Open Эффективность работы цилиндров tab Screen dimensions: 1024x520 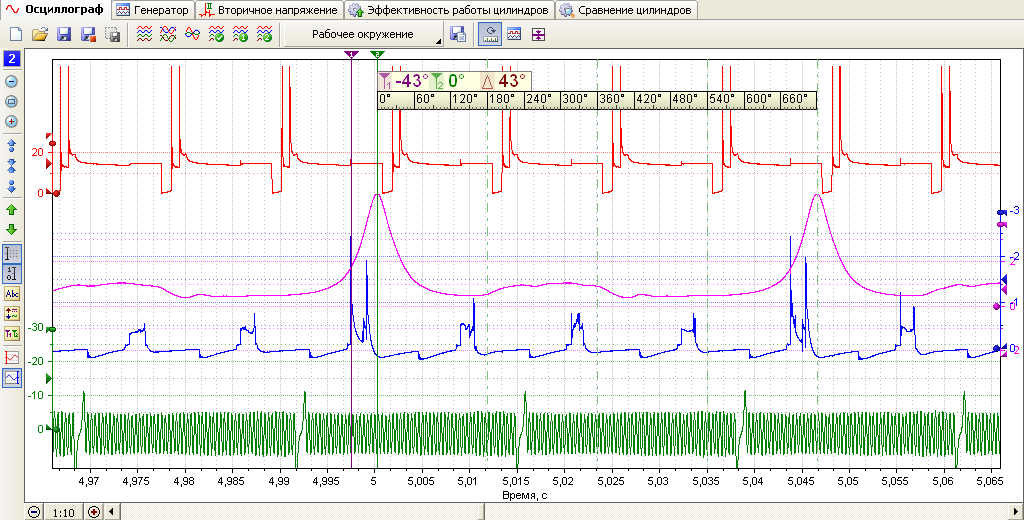[x=449, y=10]
